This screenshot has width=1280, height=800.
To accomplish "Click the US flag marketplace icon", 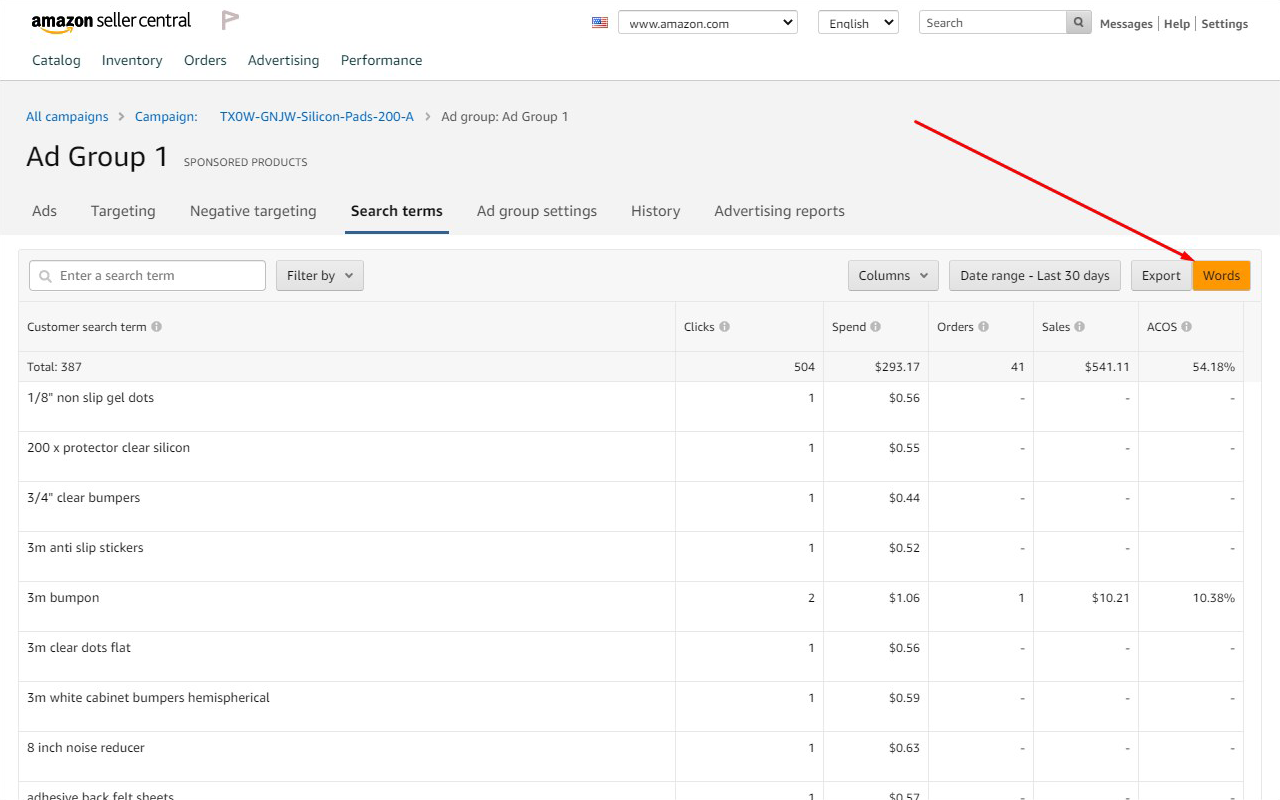I will (600, 22).
